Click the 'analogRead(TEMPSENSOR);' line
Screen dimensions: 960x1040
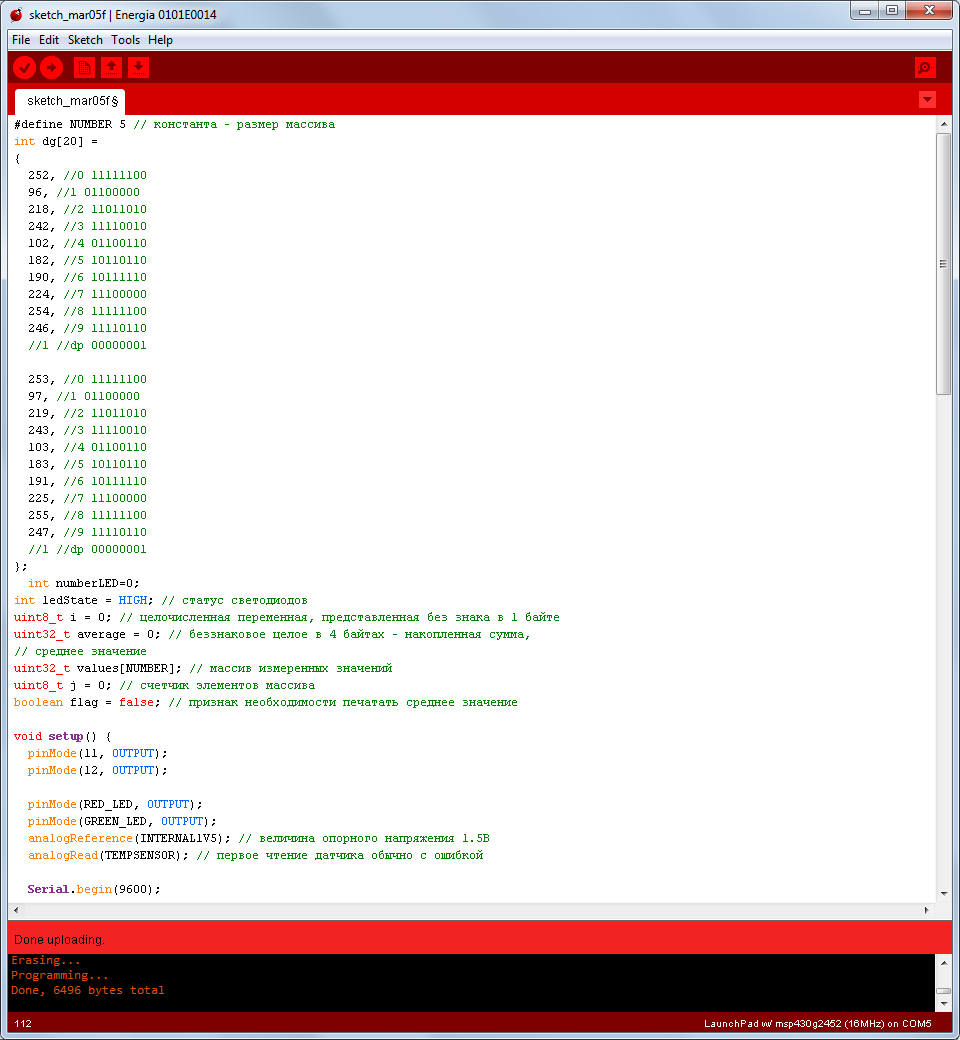pos(255,856)
